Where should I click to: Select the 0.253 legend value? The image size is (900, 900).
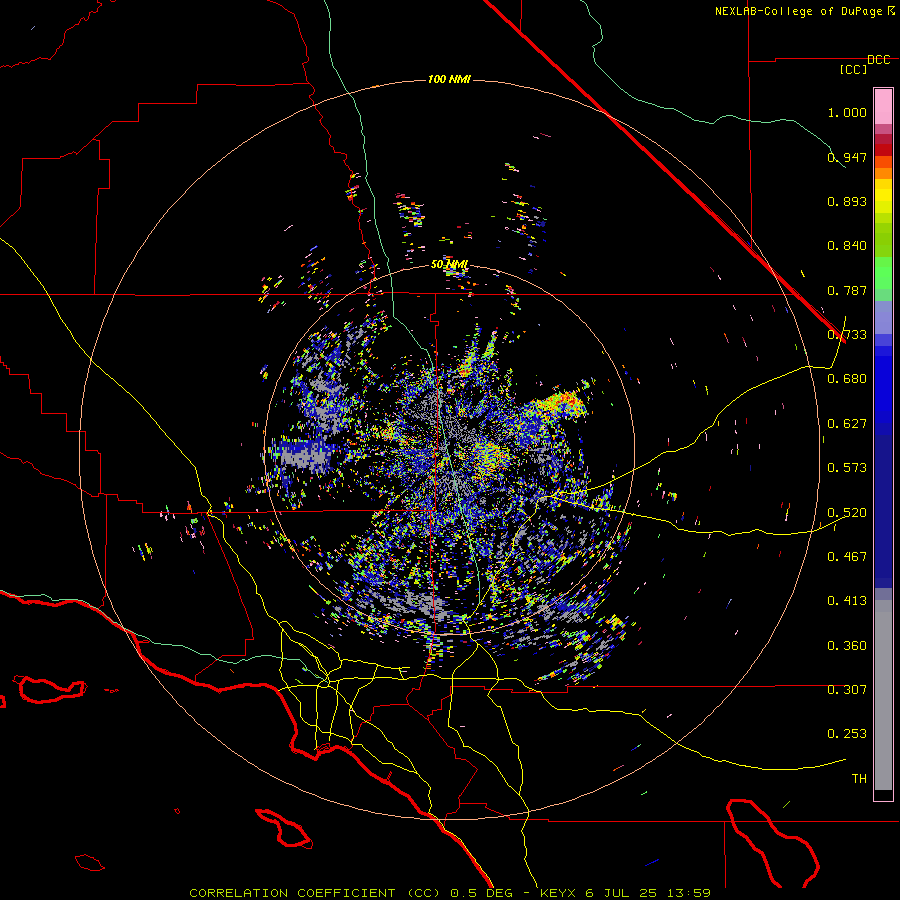click(x=847, y=734)
